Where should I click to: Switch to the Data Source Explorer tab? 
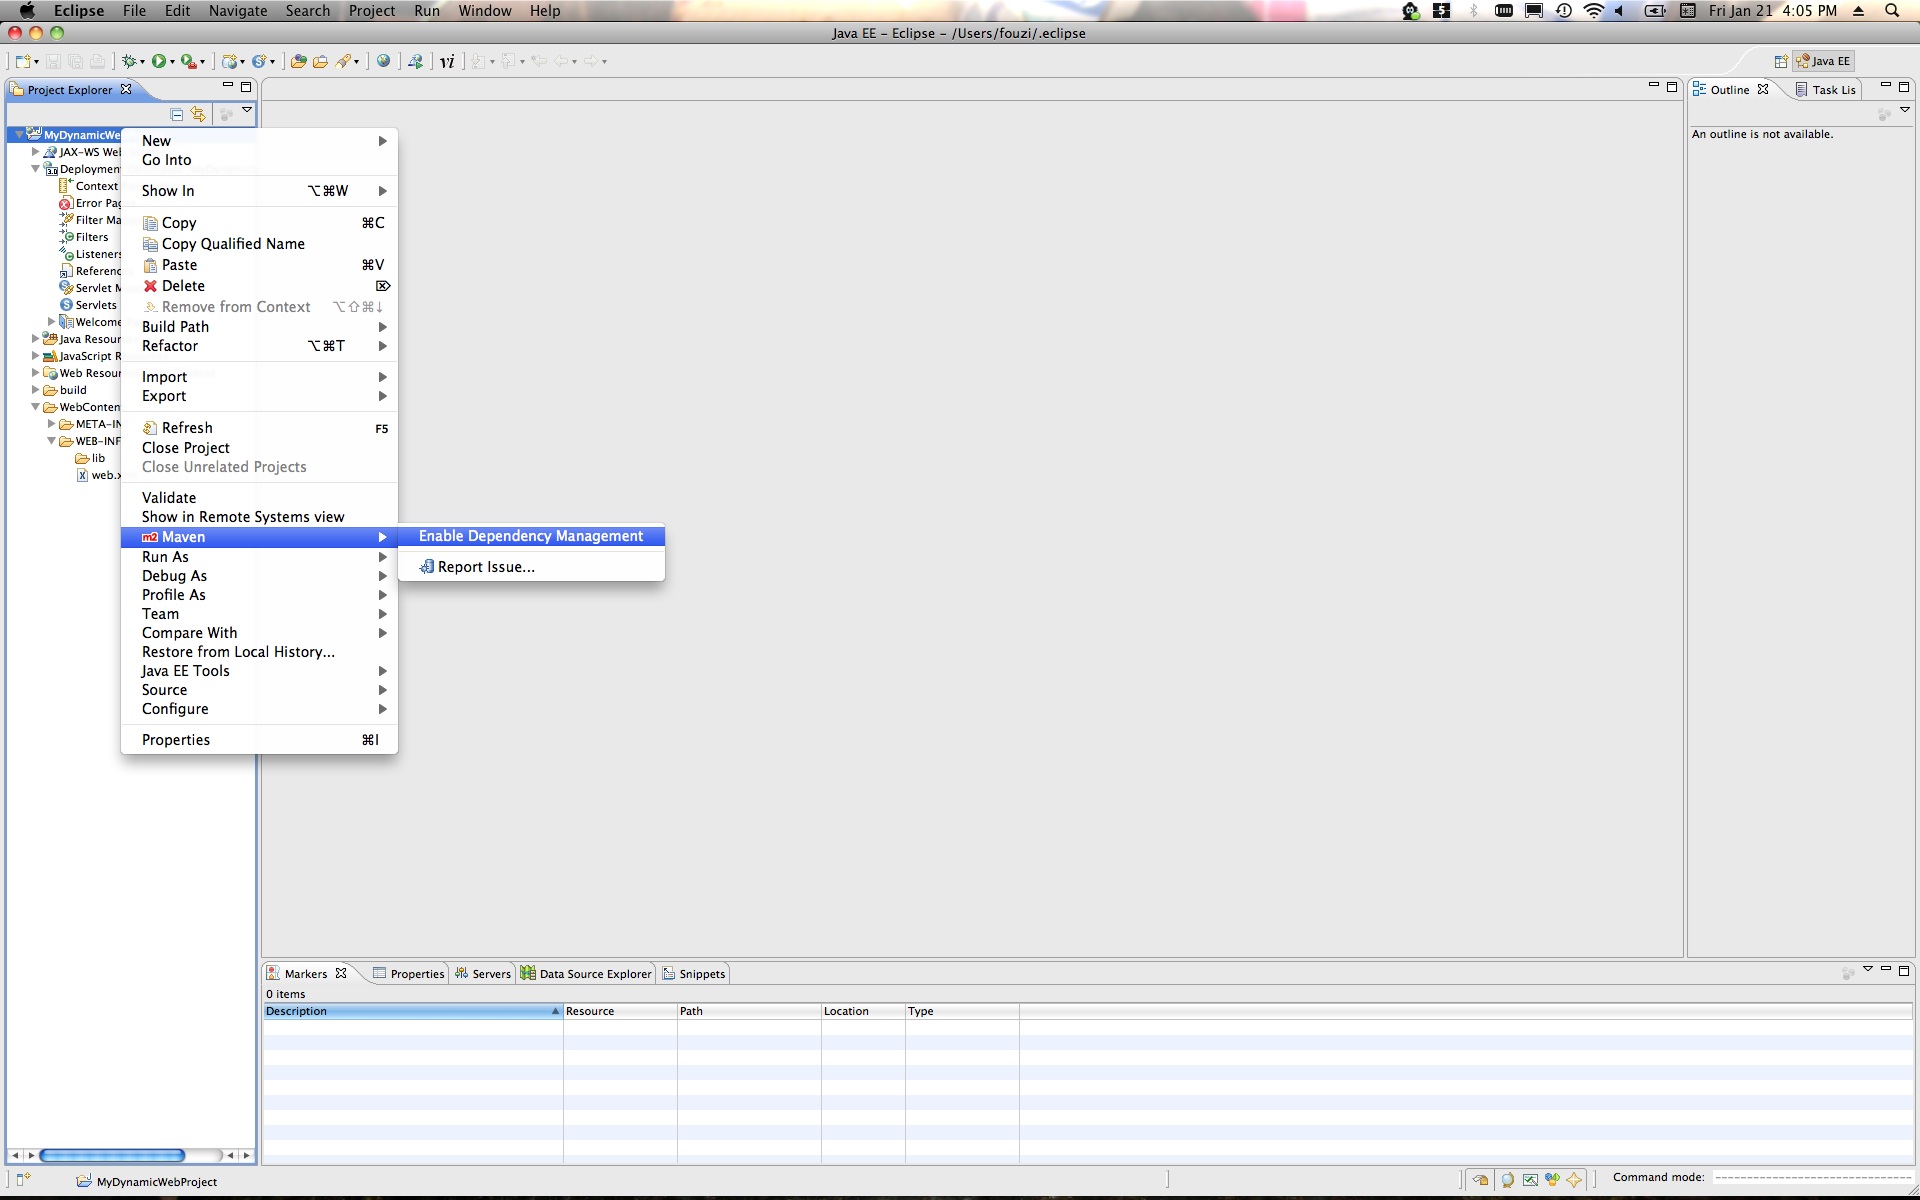[x=586, y=974]
